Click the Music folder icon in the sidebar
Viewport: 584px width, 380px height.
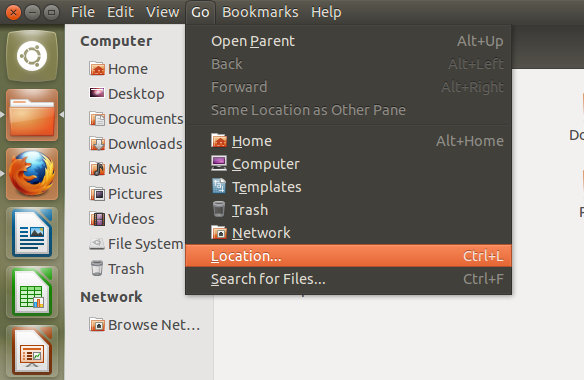pos(97,169)
